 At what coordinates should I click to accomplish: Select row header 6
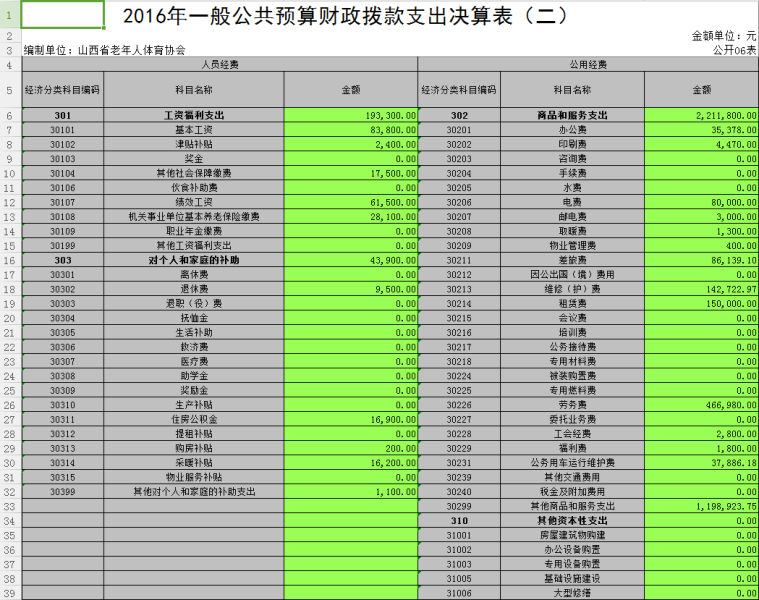(x=9, y=115)
